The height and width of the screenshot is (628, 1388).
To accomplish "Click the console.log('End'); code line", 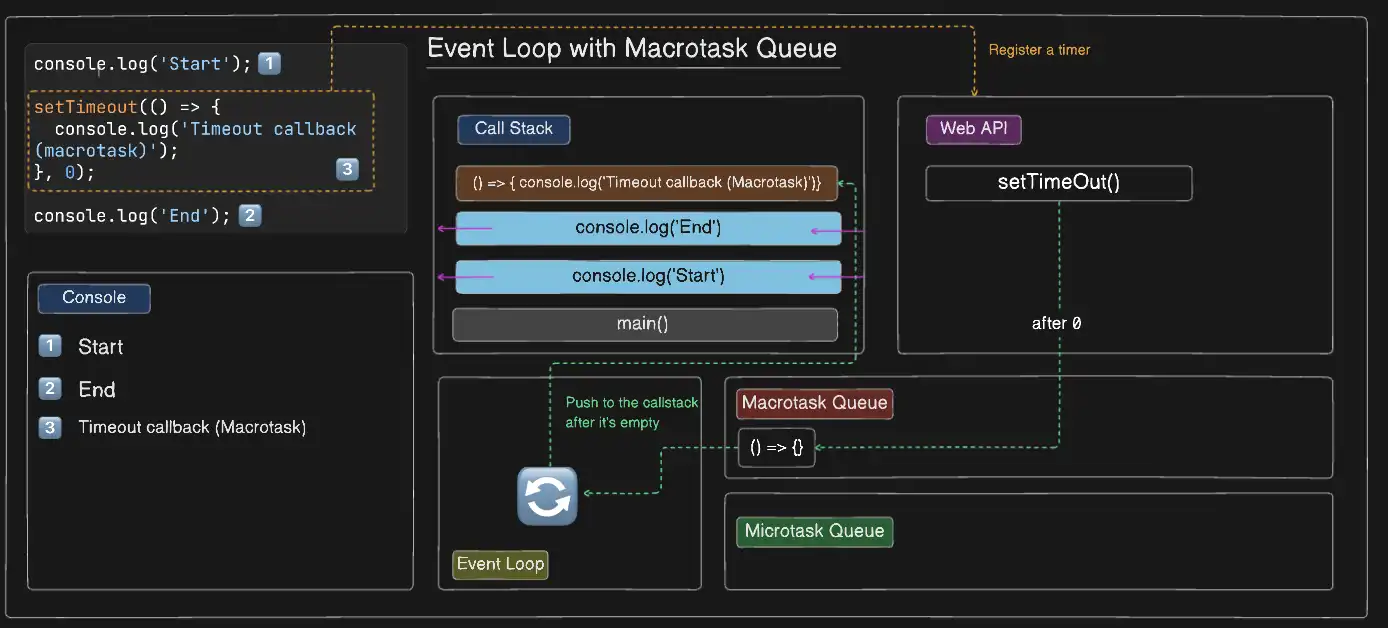I will point(132,215).
